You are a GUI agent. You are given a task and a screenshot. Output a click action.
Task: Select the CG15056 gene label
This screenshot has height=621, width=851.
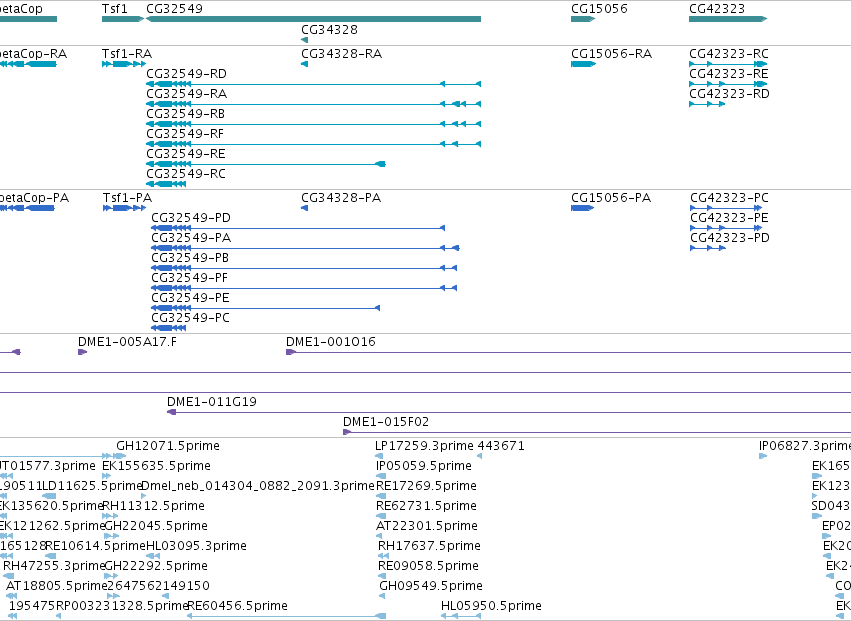click(599, 9)
